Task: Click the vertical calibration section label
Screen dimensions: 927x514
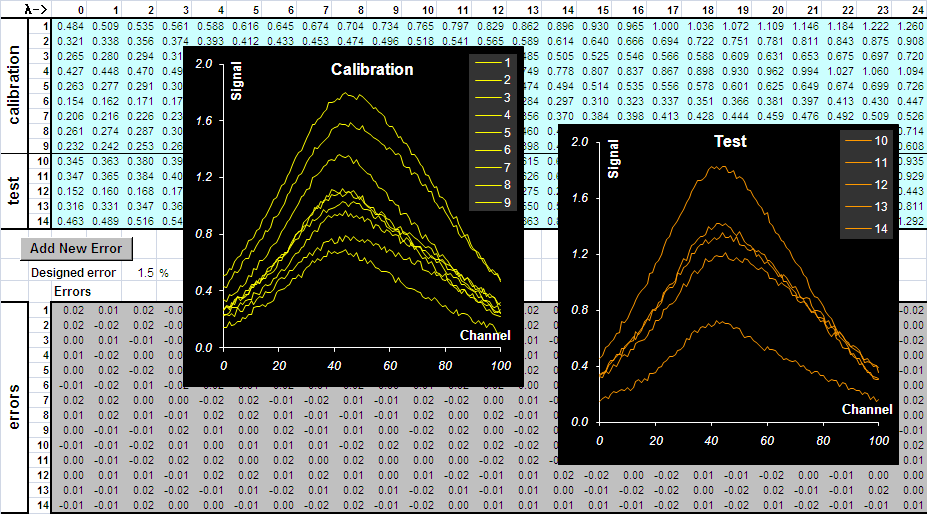Action: 13,85
